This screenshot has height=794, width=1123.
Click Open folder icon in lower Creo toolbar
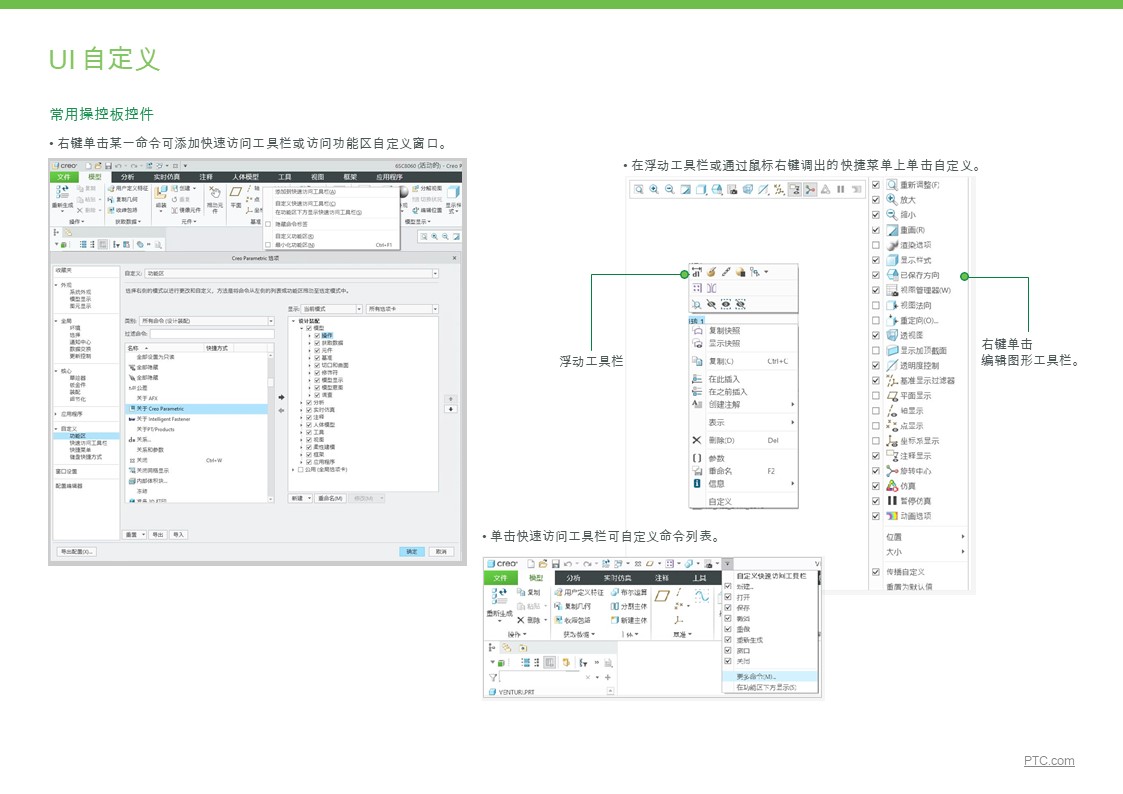543,564
